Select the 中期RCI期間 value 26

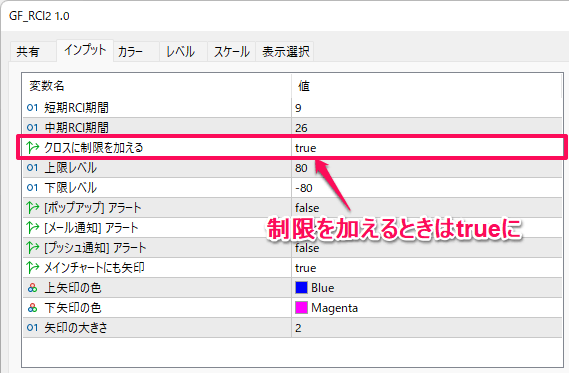pyautogui.click(x=301, y=128)
